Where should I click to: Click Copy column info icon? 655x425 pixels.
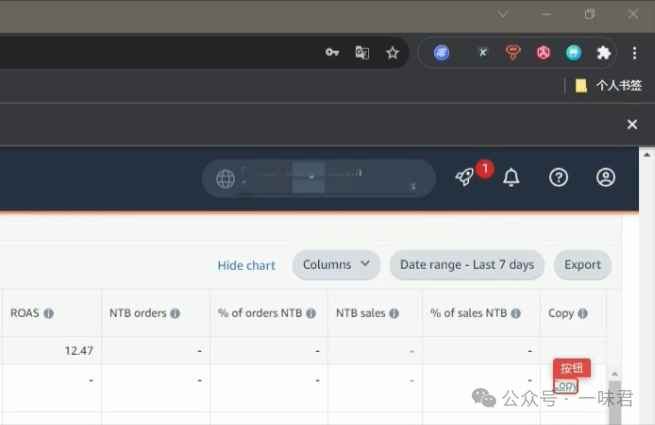coord(583,313)
